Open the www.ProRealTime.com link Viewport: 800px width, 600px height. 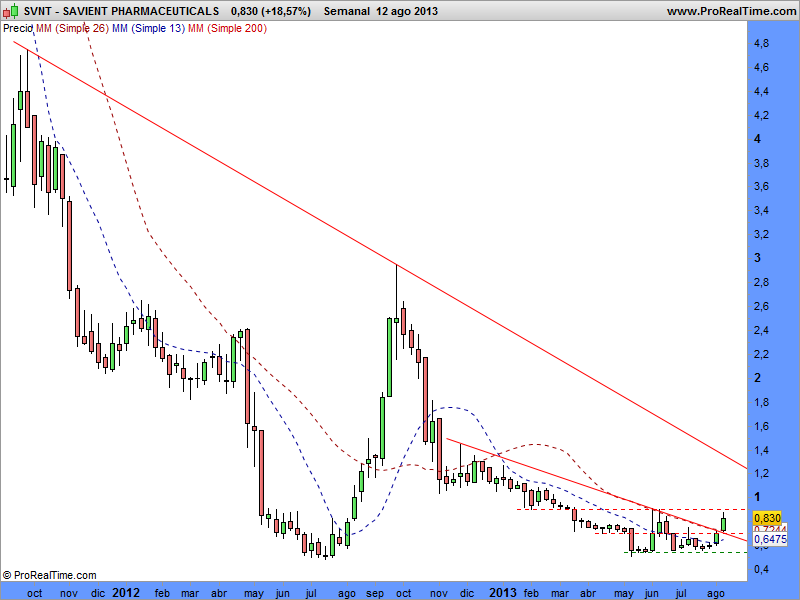731,11
